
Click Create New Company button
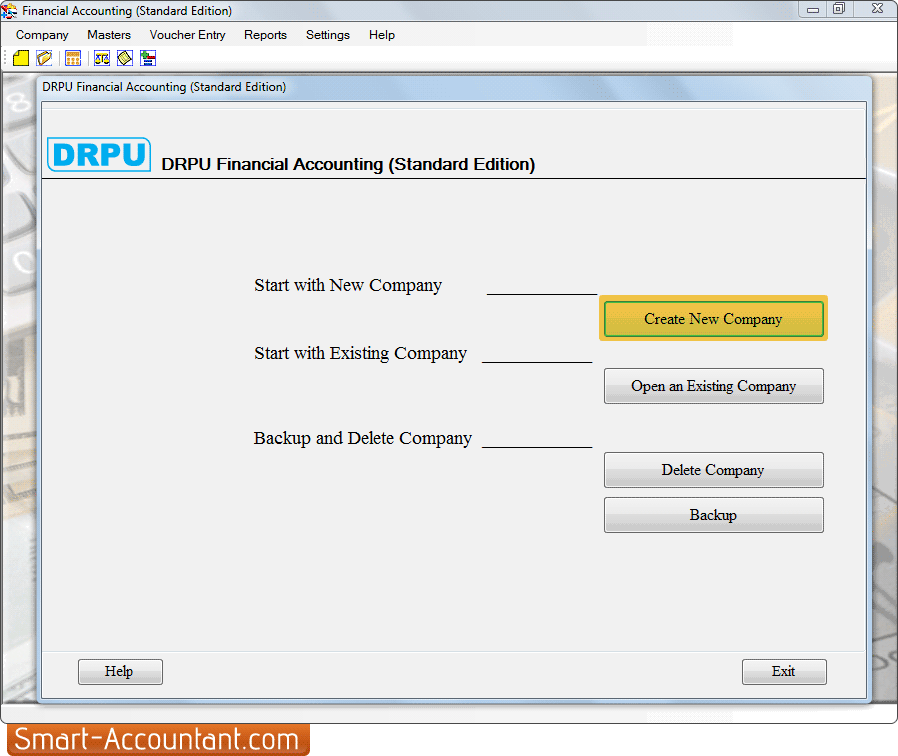[714, 319]
